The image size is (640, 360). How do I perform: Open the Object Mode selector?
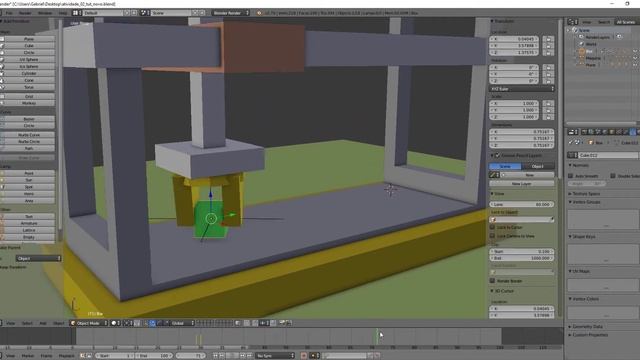coord(89,323)
